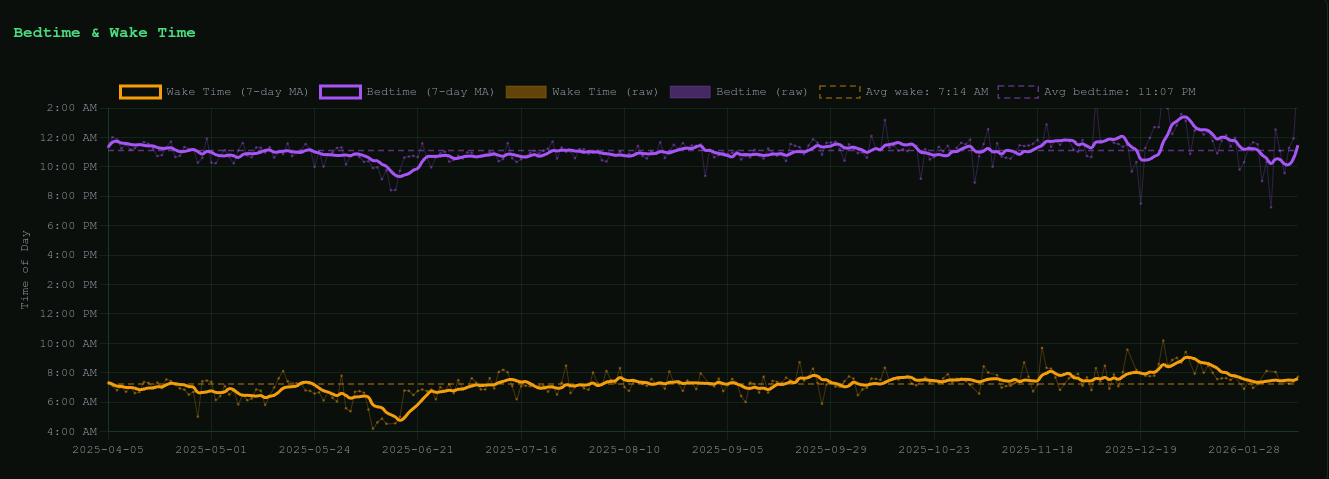This screenshot has width=1329, height=479.
Task: Click the purple Bedtime (7-day MA) legend swatch
Action: coord(340,92)
